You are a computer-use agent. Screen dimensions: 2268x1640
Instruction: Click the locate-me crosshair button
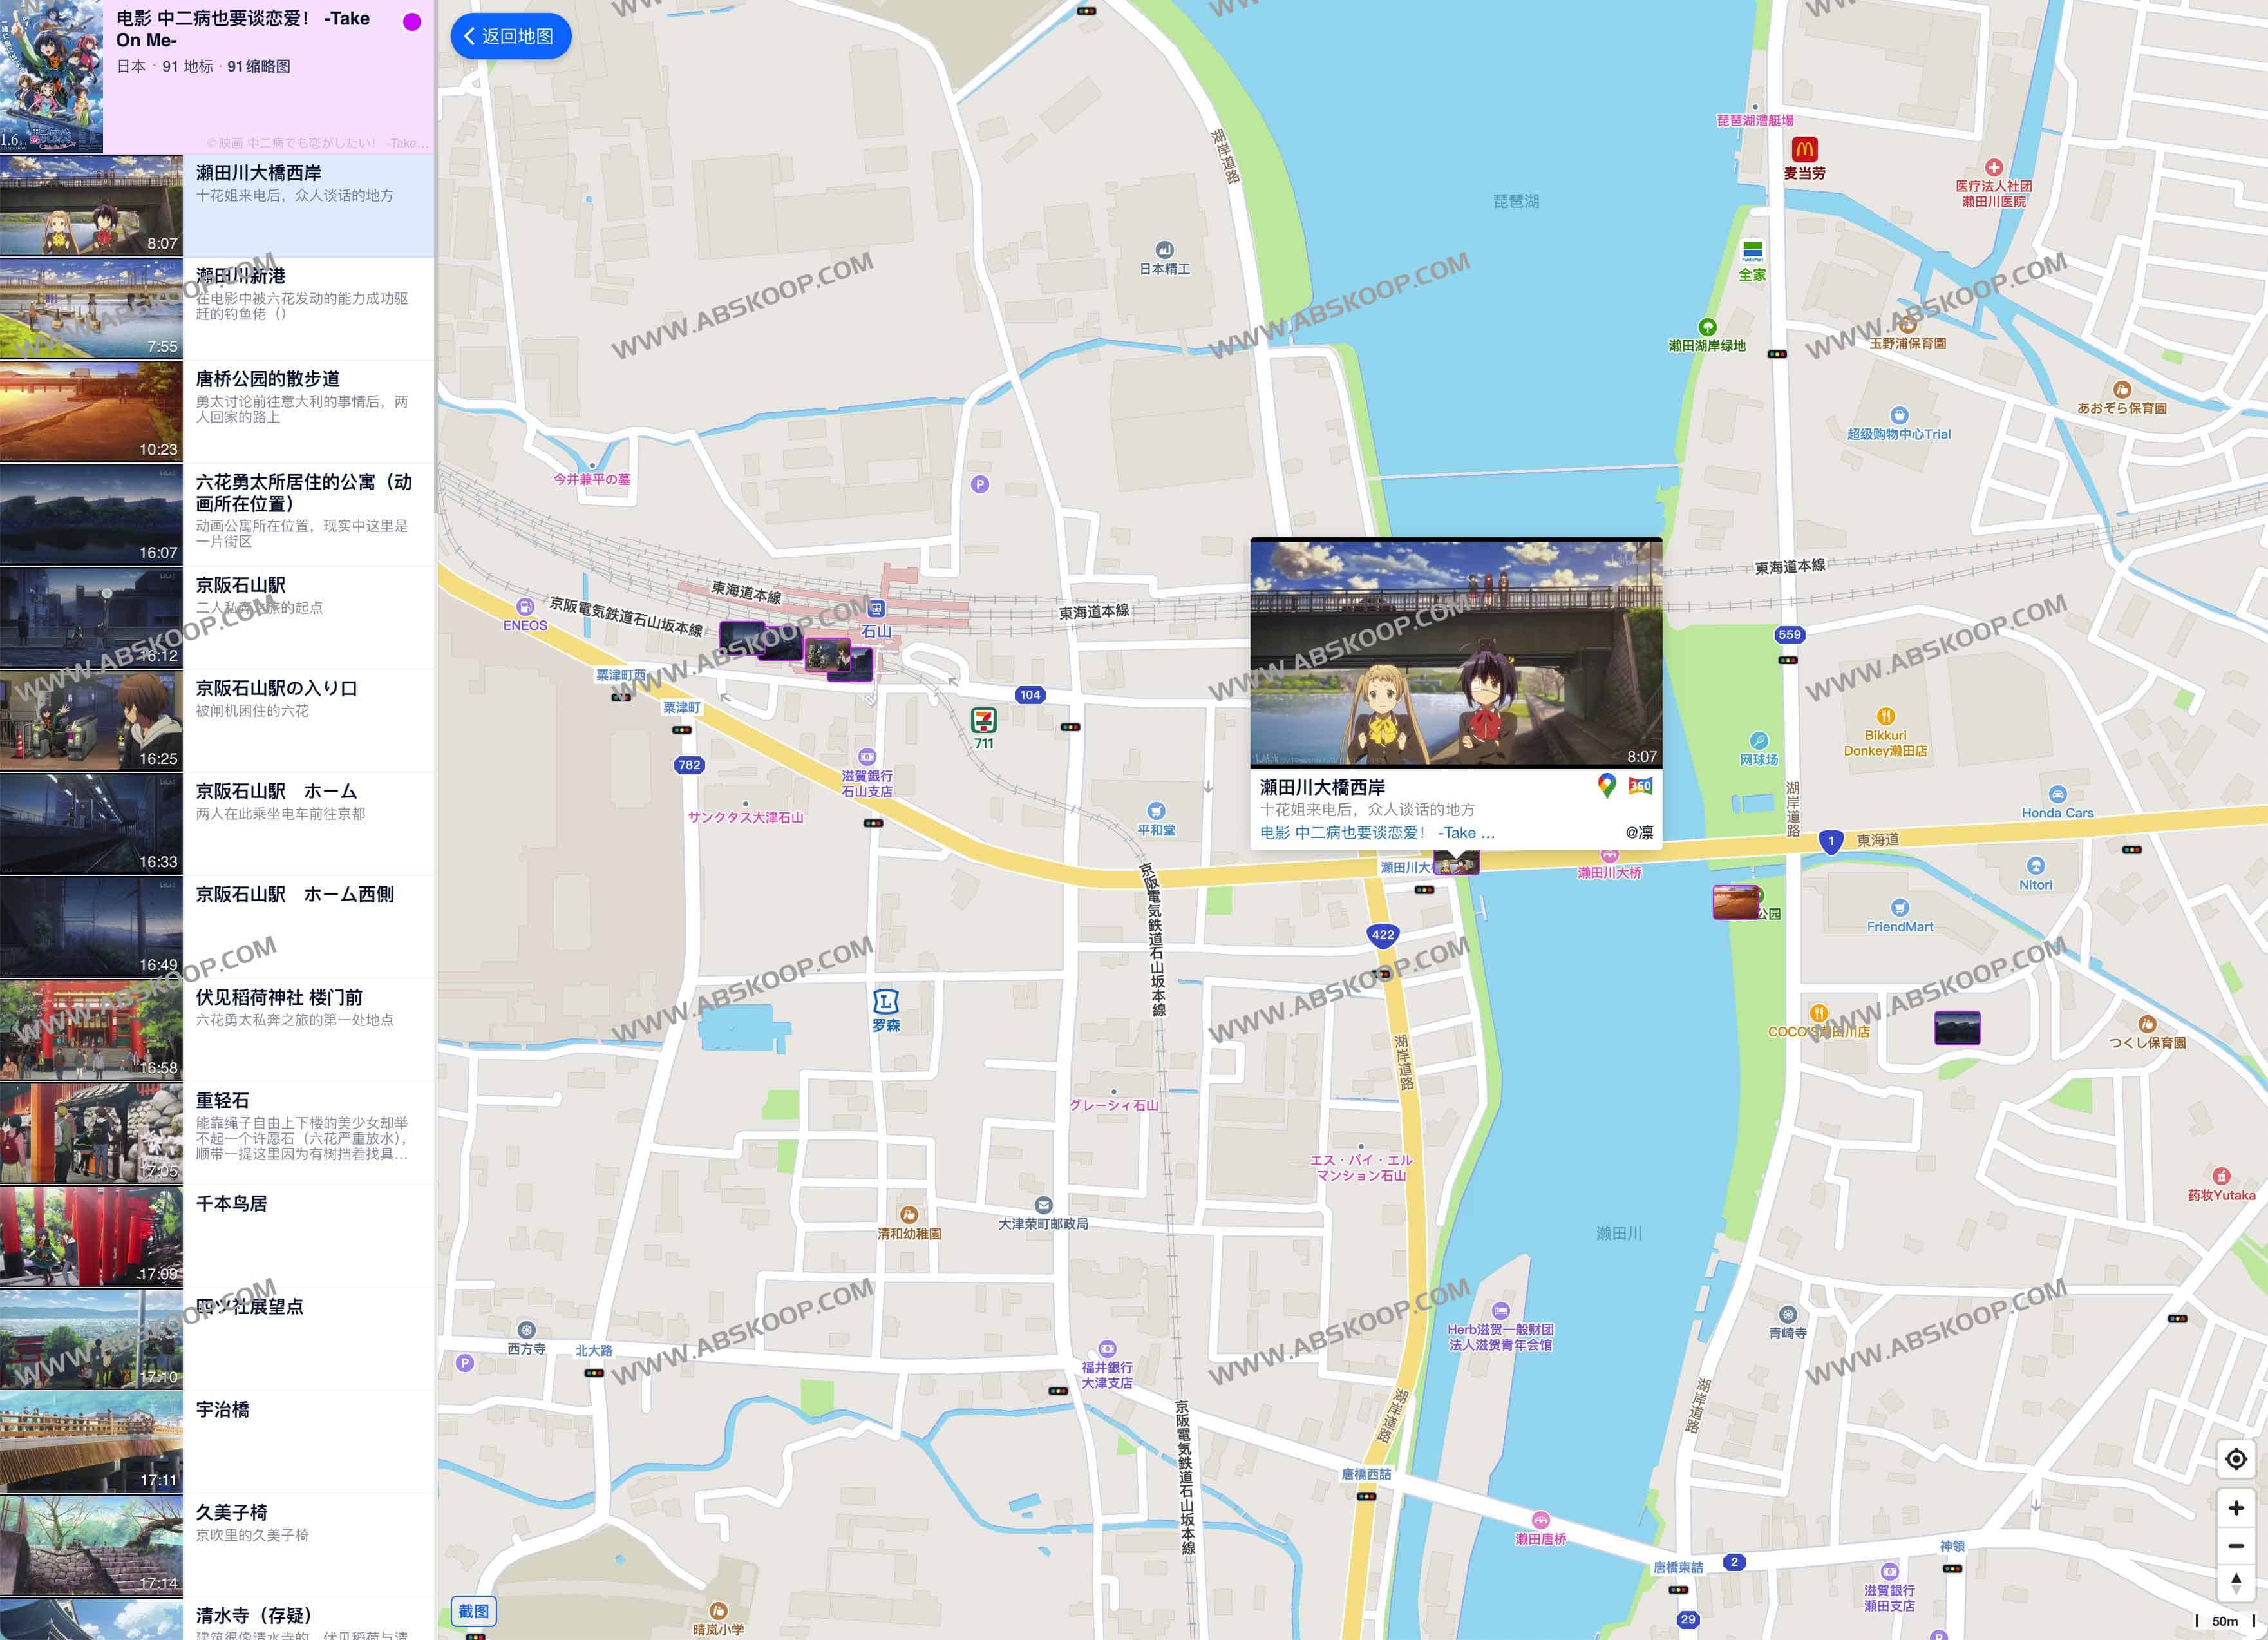pyautogui.click(x=2236, y=1459)
